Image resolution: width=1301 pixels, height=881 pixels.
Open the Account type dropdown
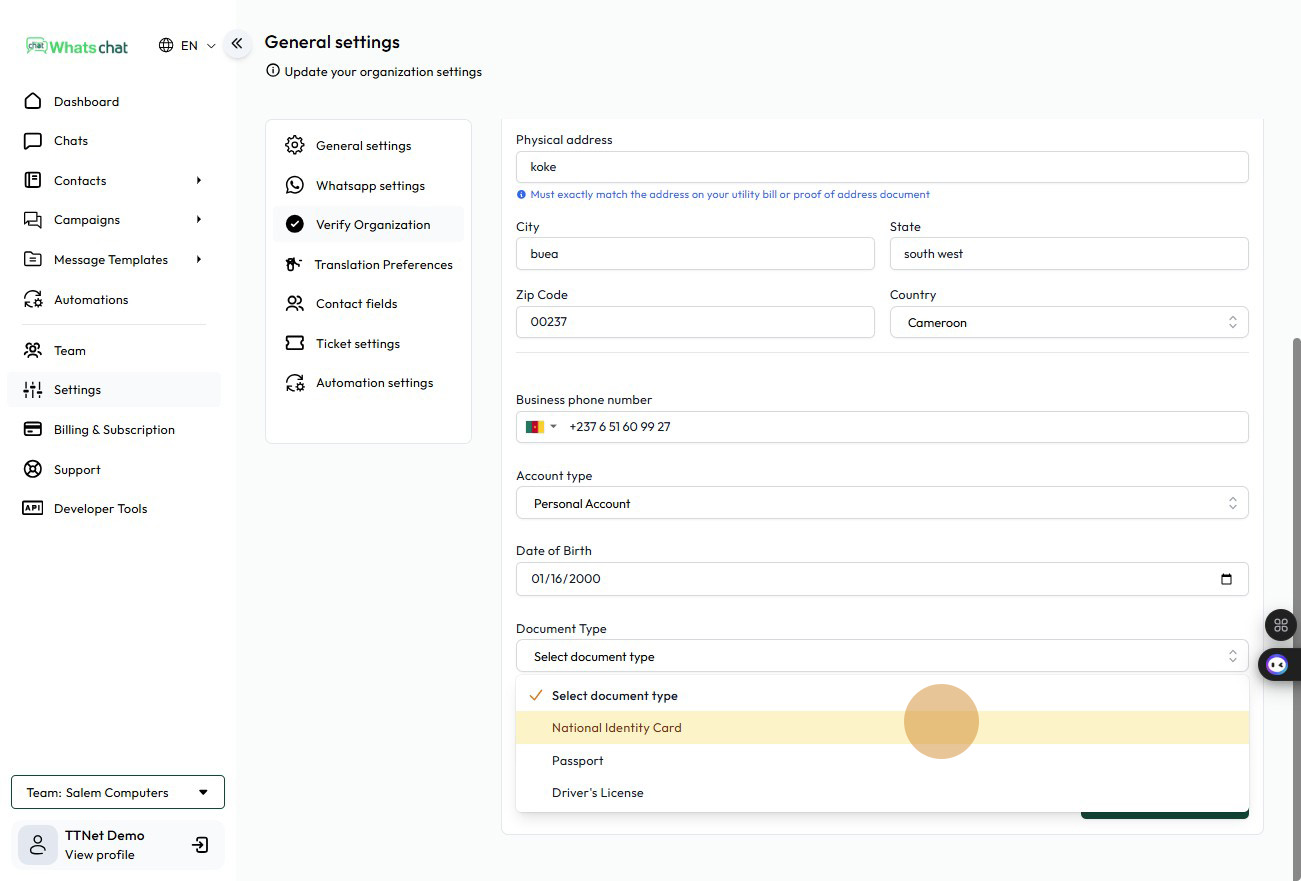(881, 503)
